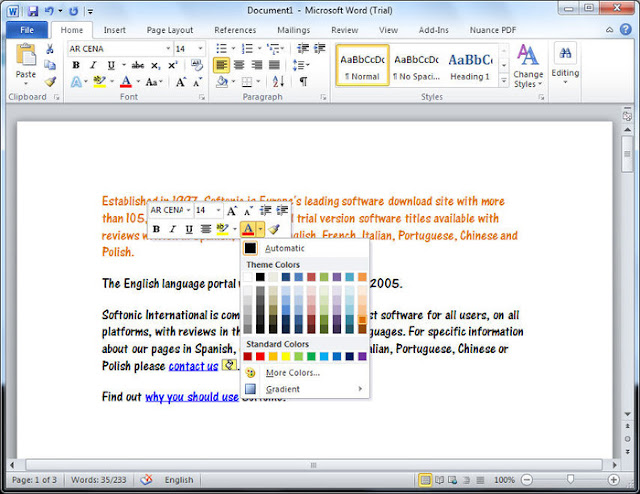The image size is (640, 494).
Task: Open the Font dialog launcher
Action: [x=202, y=97]
